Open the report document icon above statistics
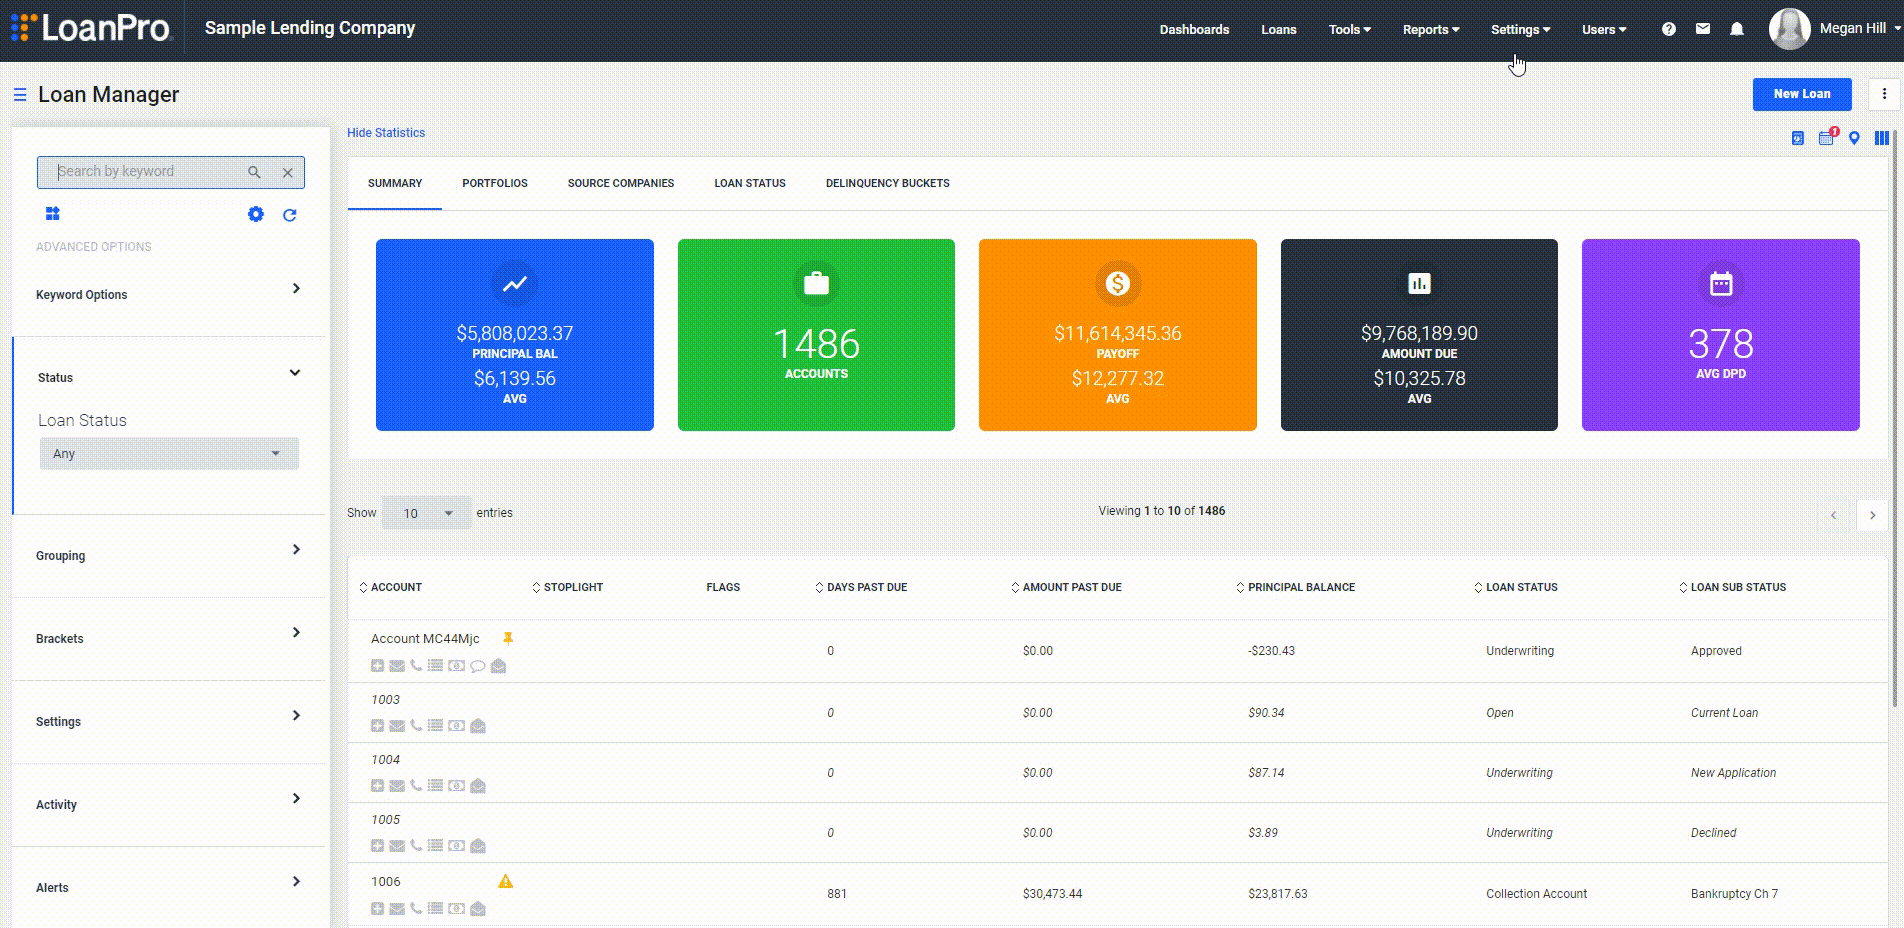The width and height of the screenshot is (1904, 928). click(x=1797, y=138)
